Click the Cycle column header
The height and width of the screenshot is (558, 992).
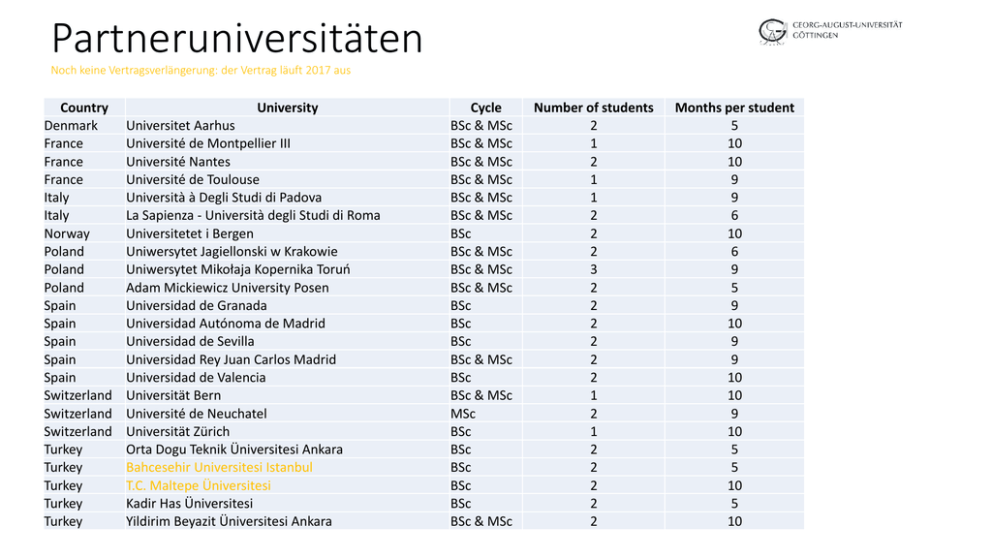(x=486, y=108)
